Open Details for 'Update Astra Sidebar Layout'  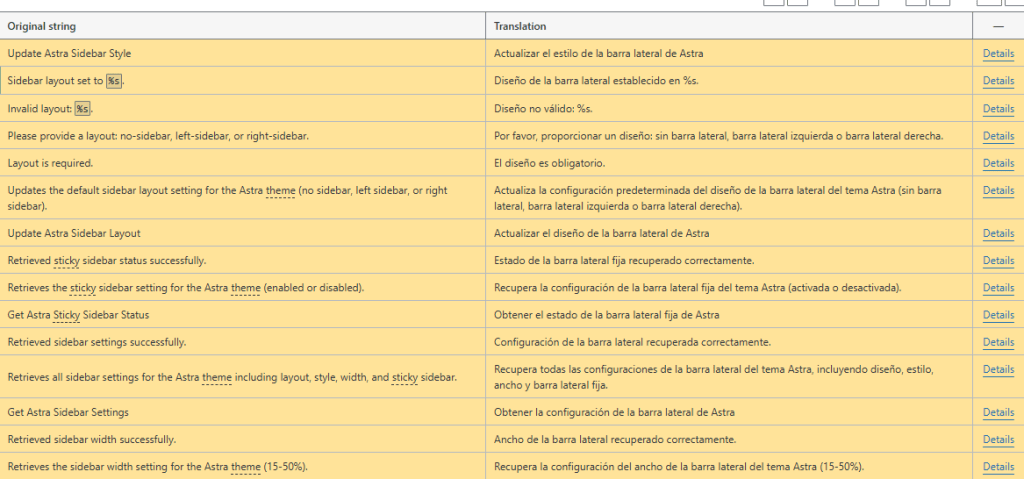pos(997,234)
